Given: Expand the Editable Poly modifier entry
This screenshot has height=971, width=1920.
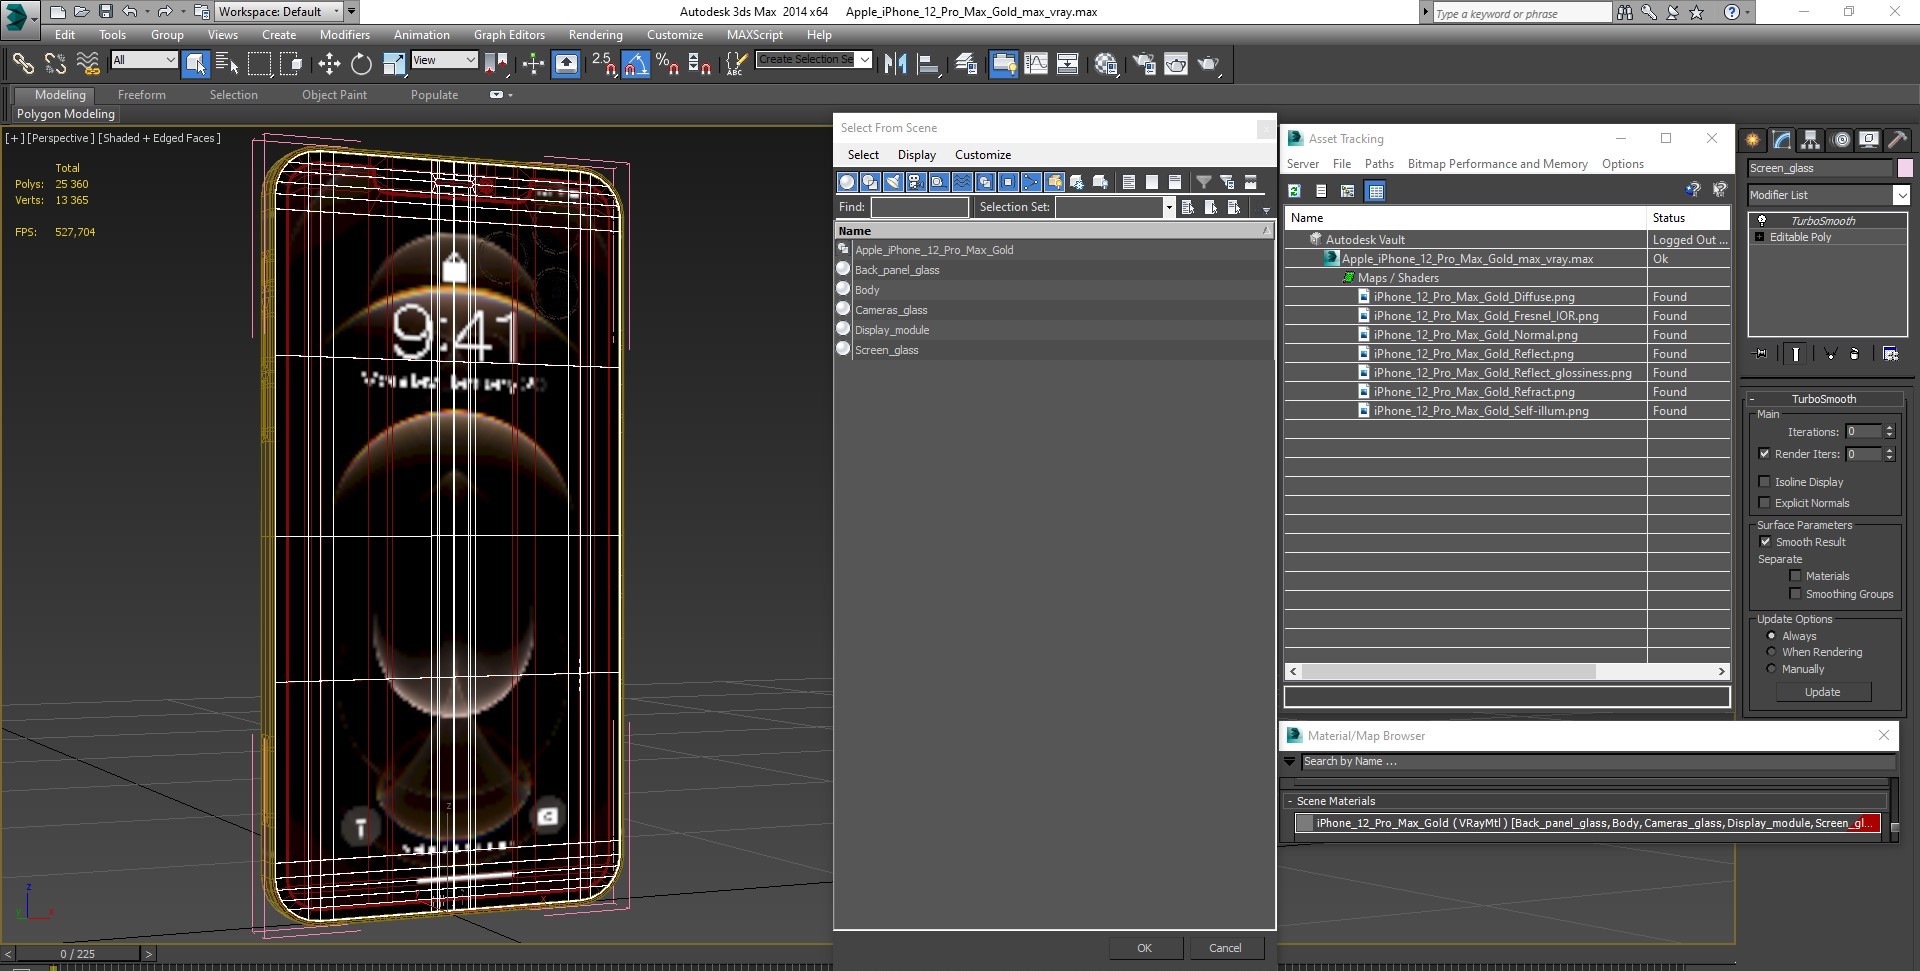Looking at the screenshot, I should [1759, 237].
